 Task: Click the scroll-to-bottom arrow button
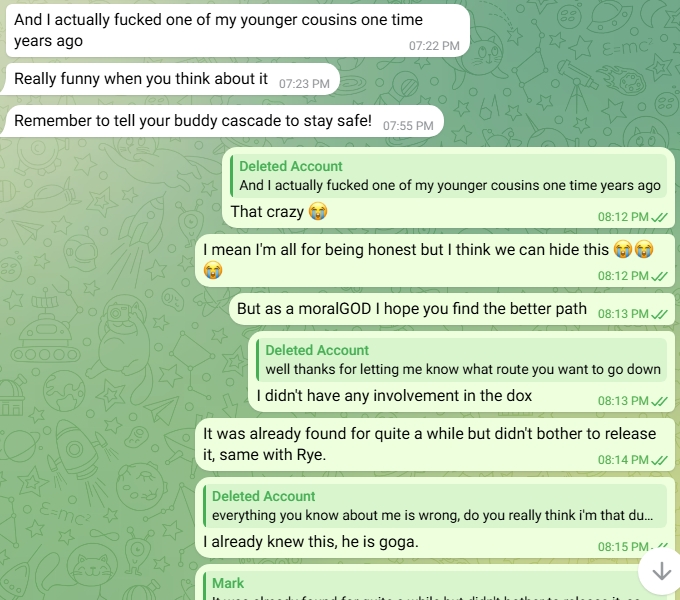(660, 571)
